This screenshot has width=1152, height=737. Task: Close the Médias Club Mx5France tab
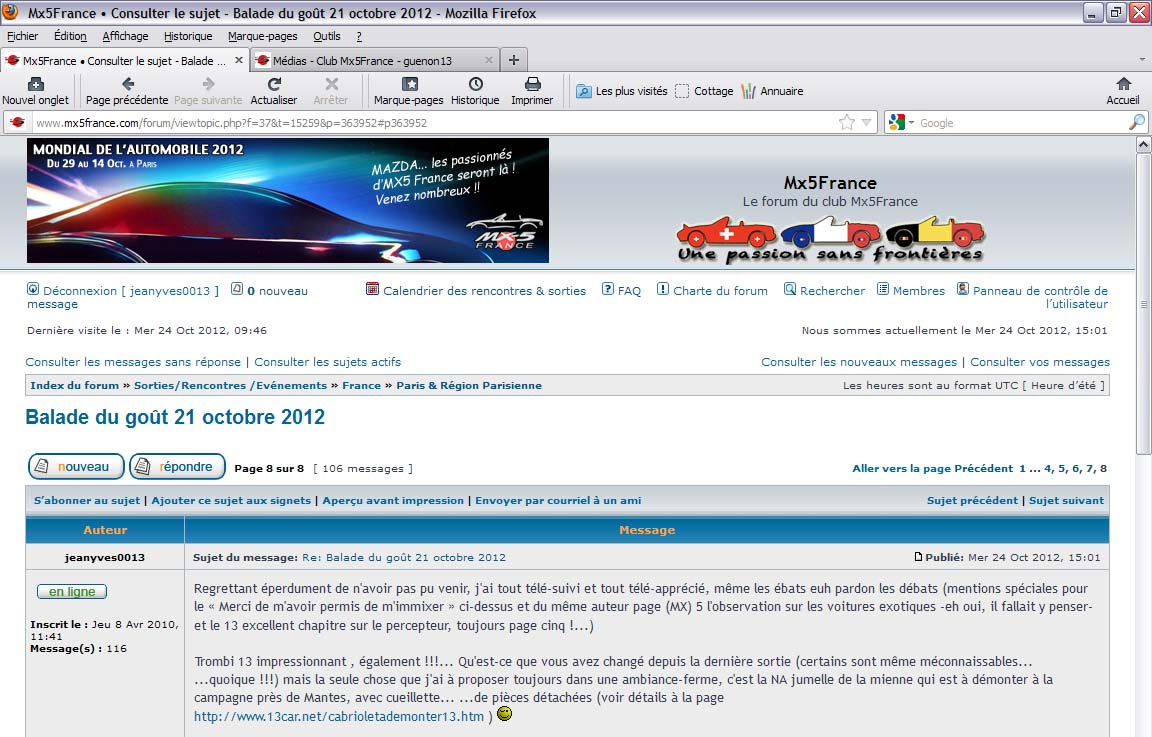489,60
